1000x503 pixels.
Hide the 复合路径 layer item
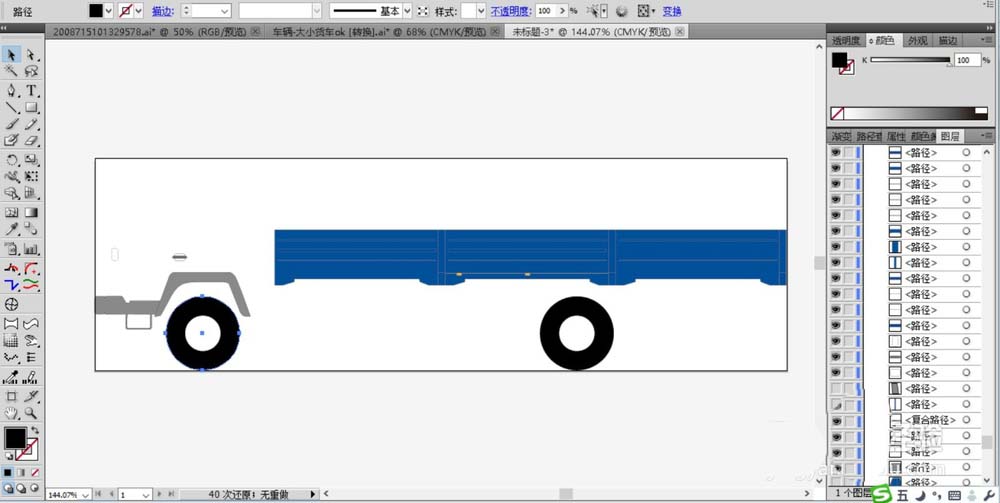[x=835, y=420]
